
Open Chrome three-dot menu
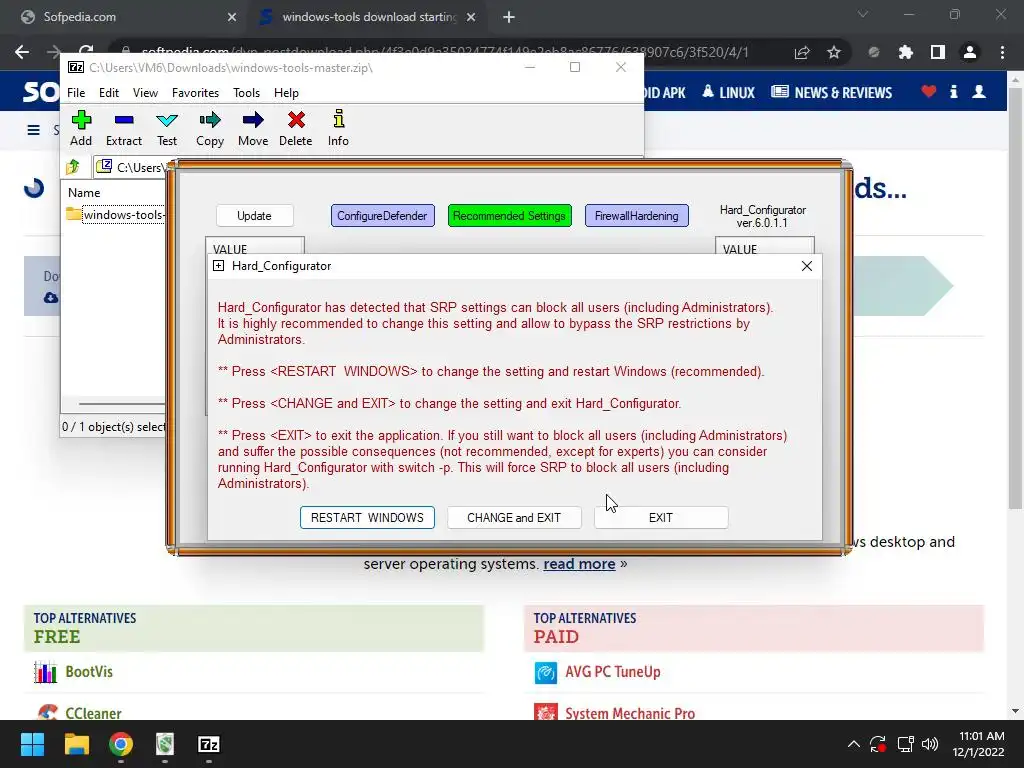1002,52
